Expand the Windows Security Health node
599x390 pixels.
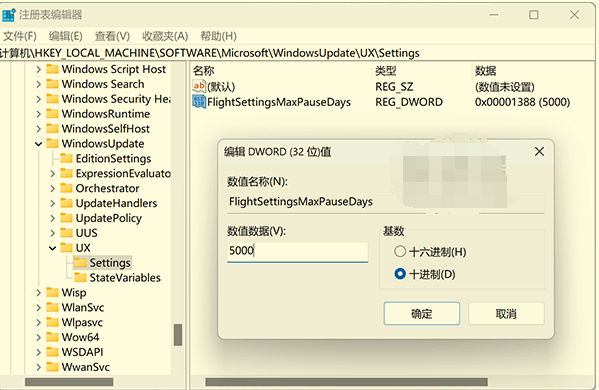point(38,99)
